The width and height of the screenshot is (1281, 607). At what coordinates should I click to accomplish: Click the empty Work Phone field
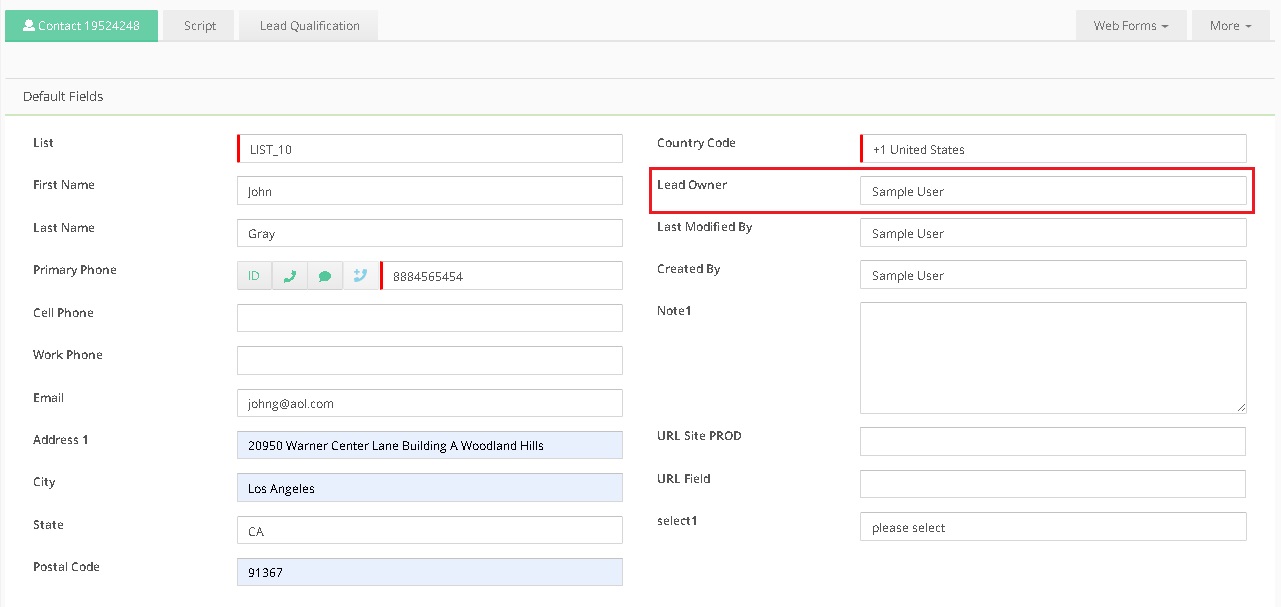point(430,360)
